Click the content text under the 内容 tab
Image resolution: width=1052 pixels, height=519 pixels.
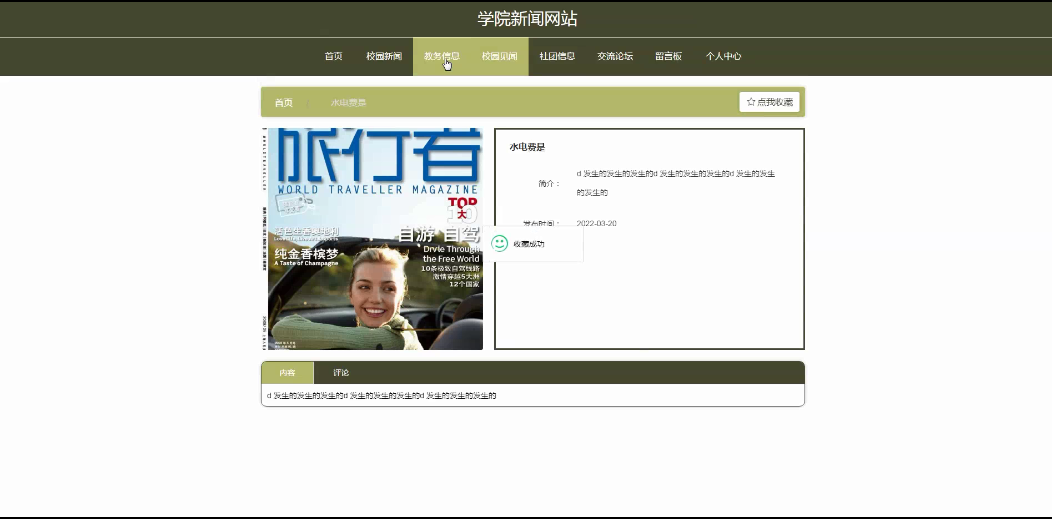tap(381, 396)
